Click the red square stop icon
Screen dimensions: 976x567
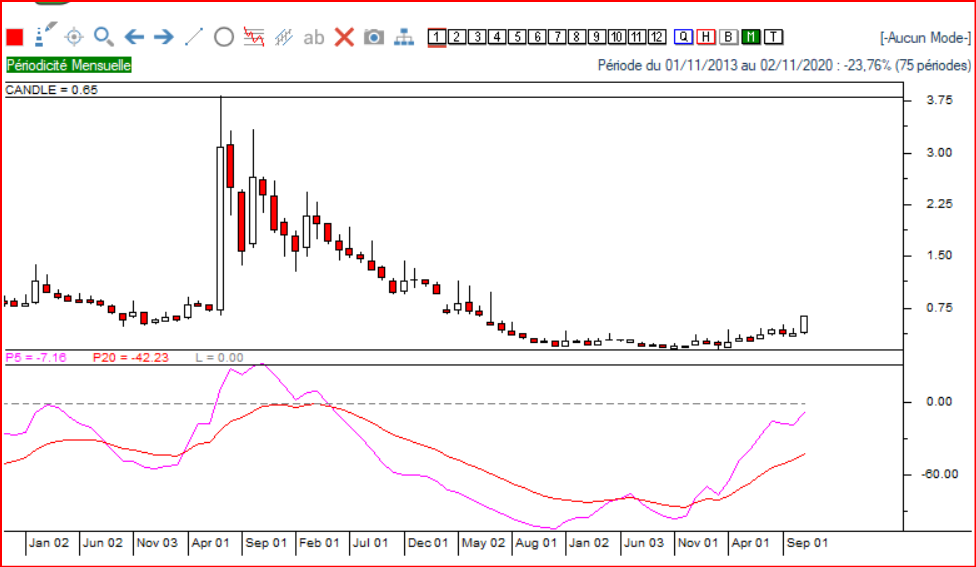pyautogui.click(x=15, y=37)
